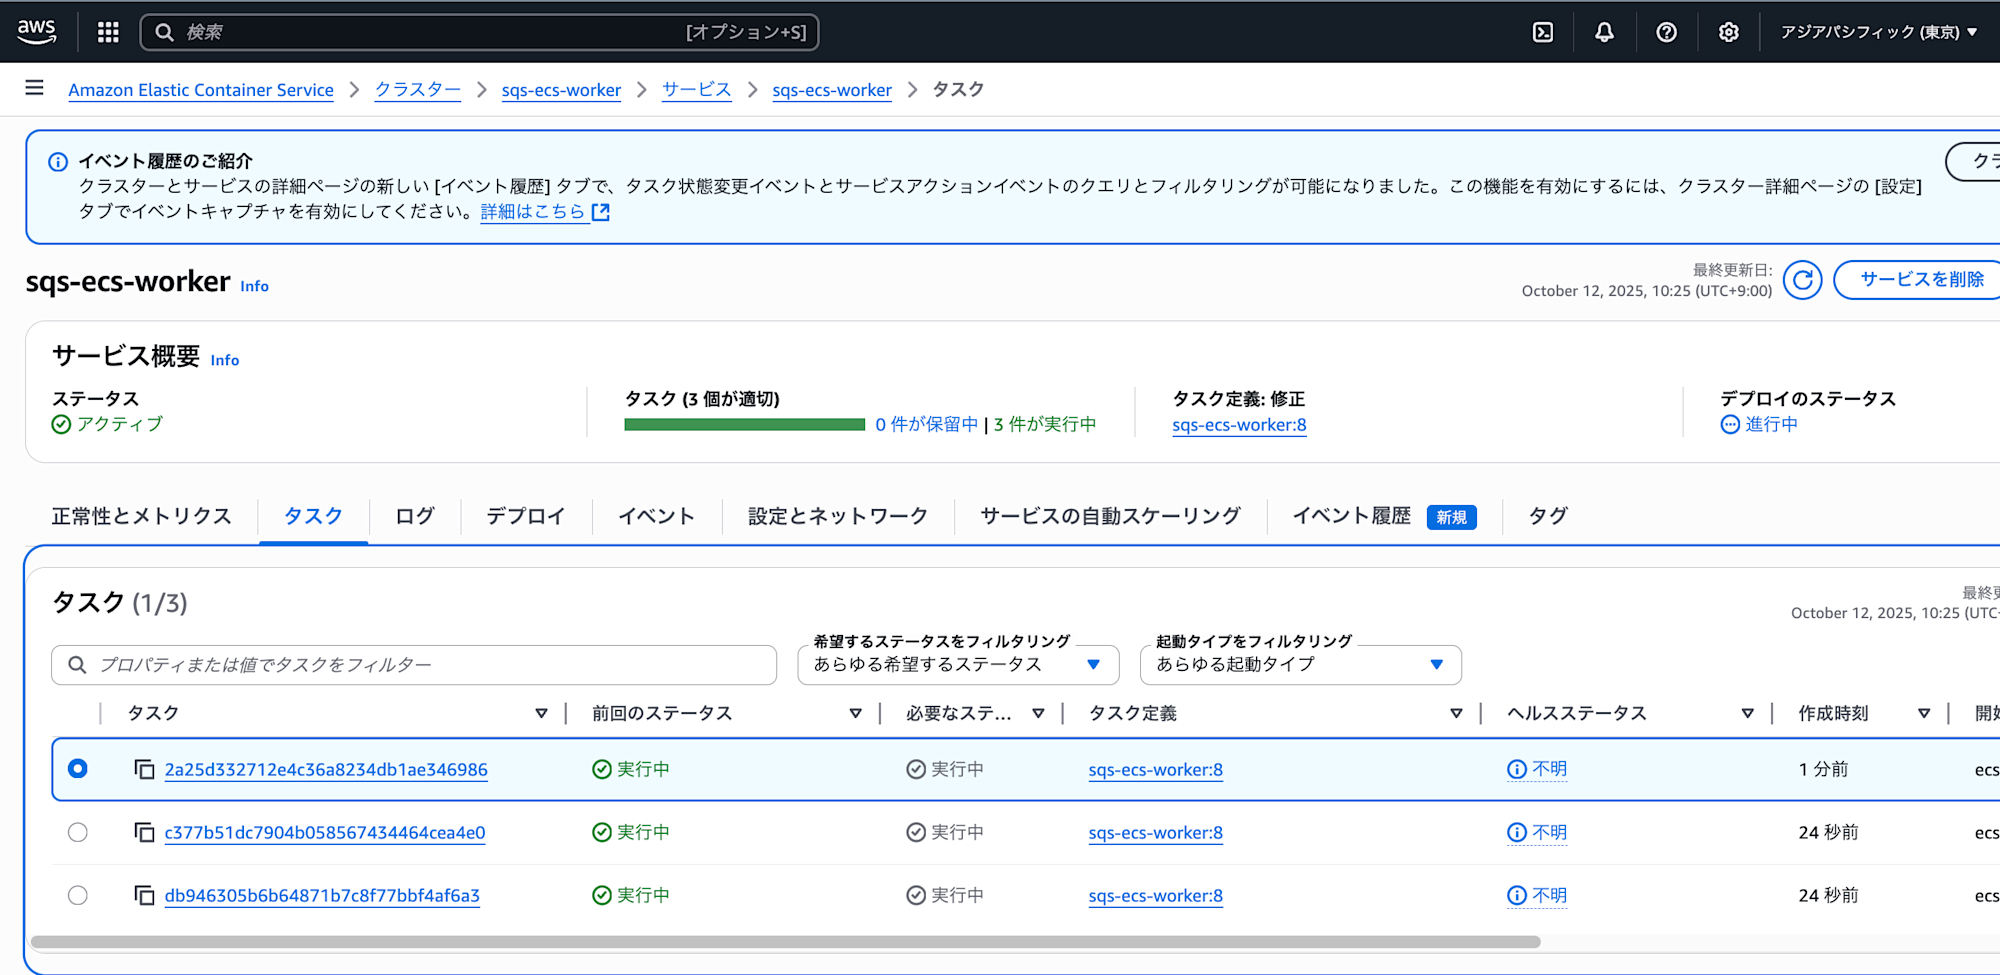Open the notifications bell

click(1604, 32)
